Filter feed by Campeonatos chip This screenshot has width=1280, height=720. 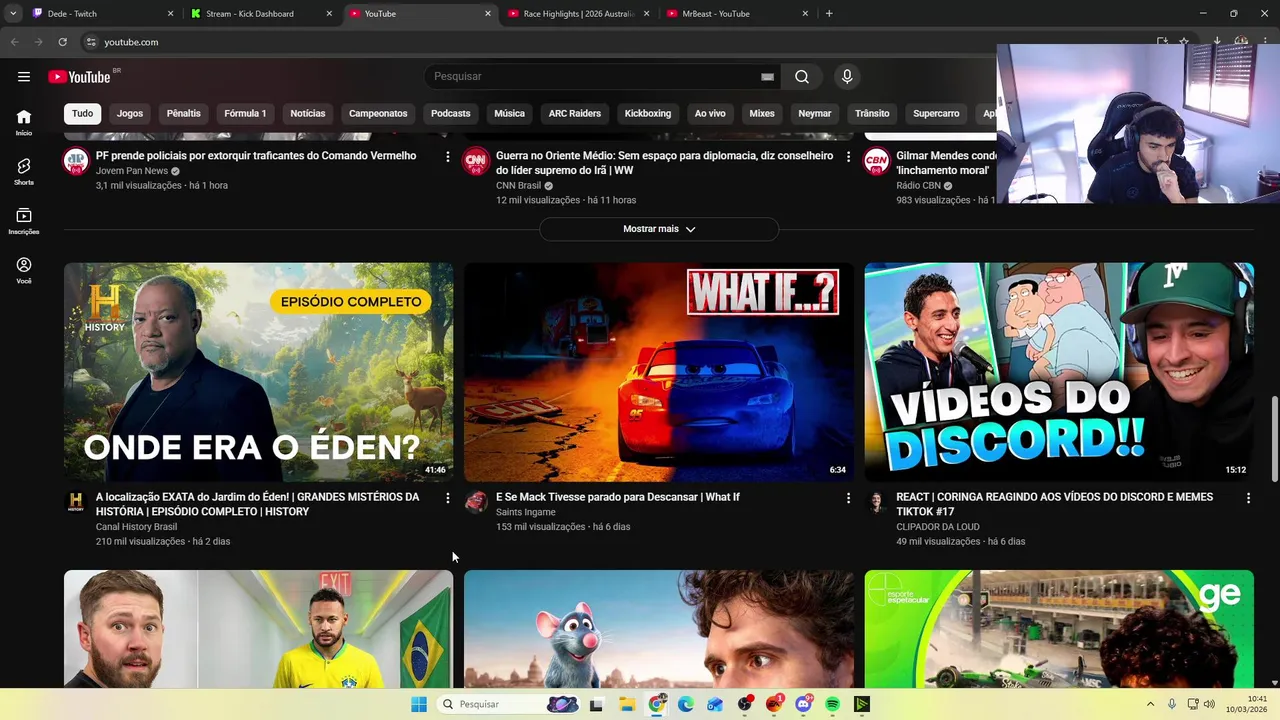click(x=378, y=114)
